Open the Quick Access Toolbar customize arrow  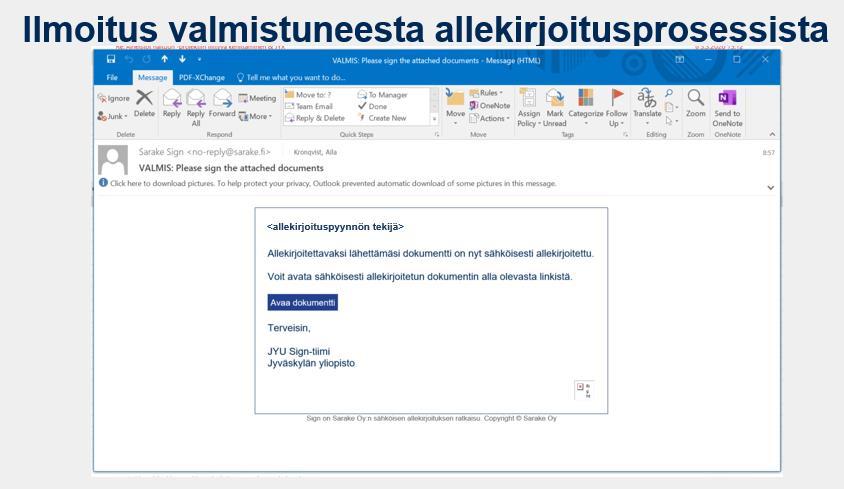pyautogui.click(x=199, y=59)
